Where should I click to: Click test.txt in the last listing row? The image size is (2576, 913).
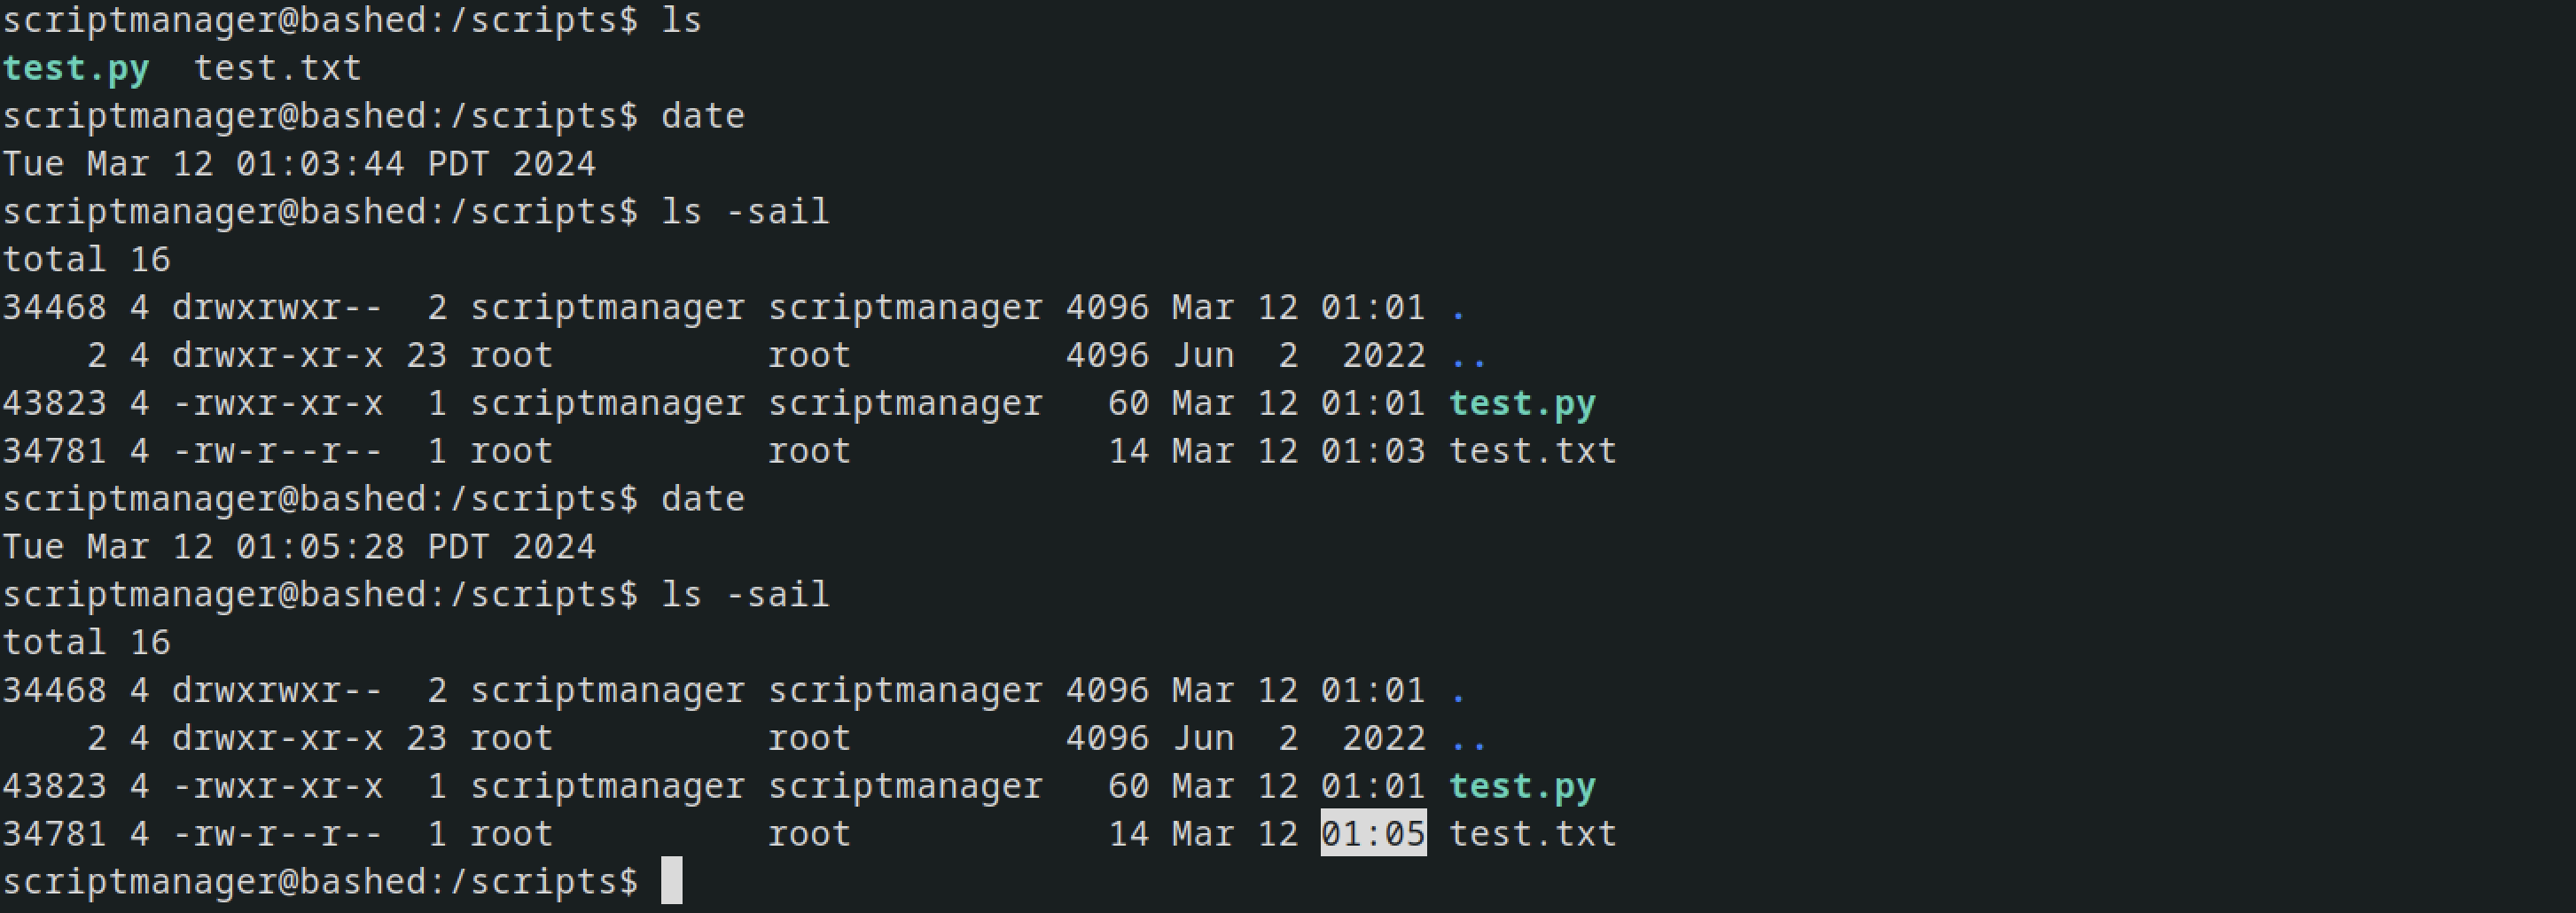[1532, 834]
